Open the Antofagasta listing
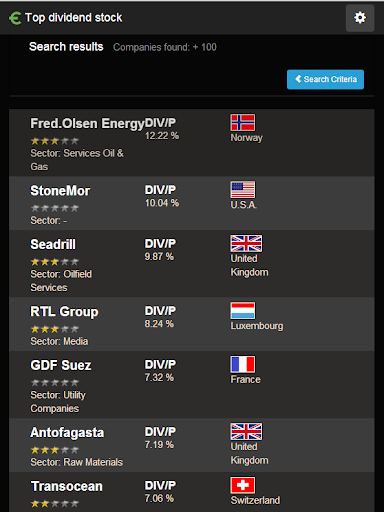This screenshot has width=384, height=512. [x=192, y=445]
